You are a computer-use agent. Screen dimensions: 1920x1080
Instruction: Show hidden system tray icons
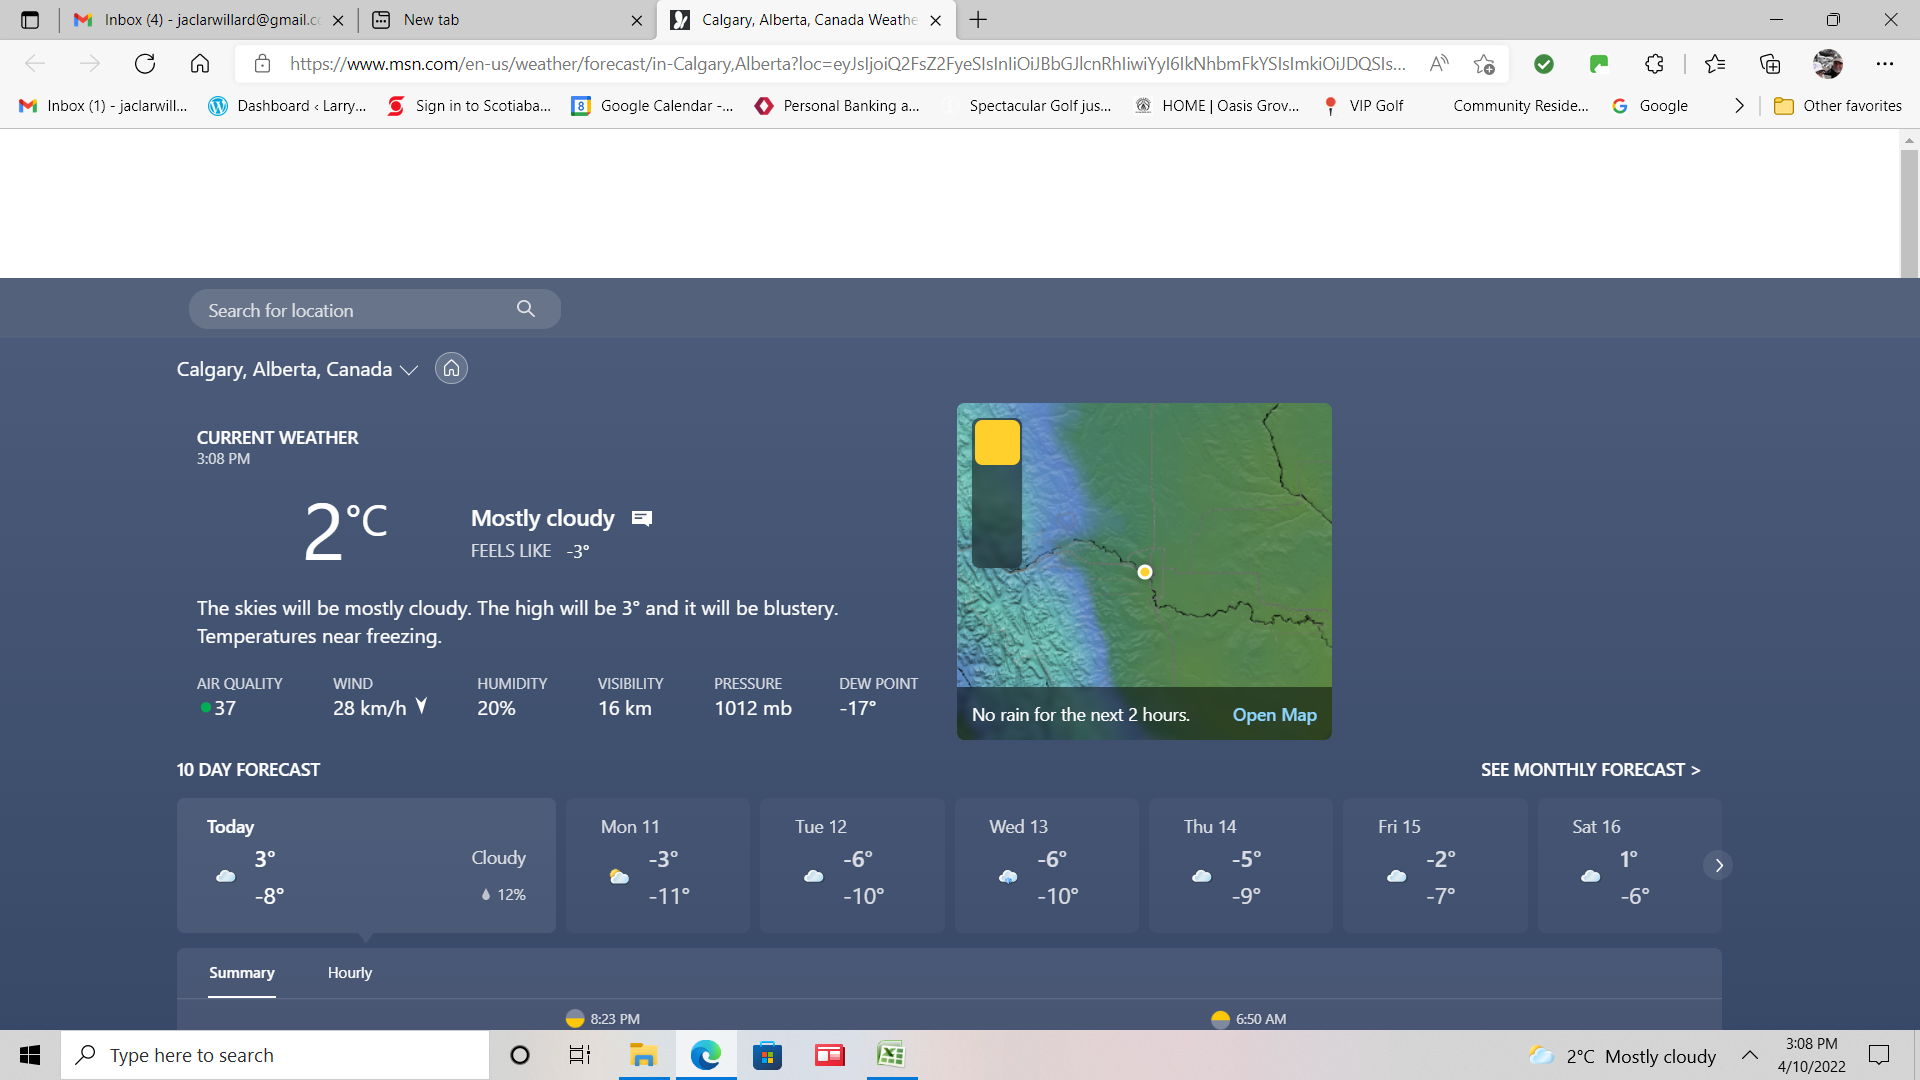[x=1749, y=1055]
